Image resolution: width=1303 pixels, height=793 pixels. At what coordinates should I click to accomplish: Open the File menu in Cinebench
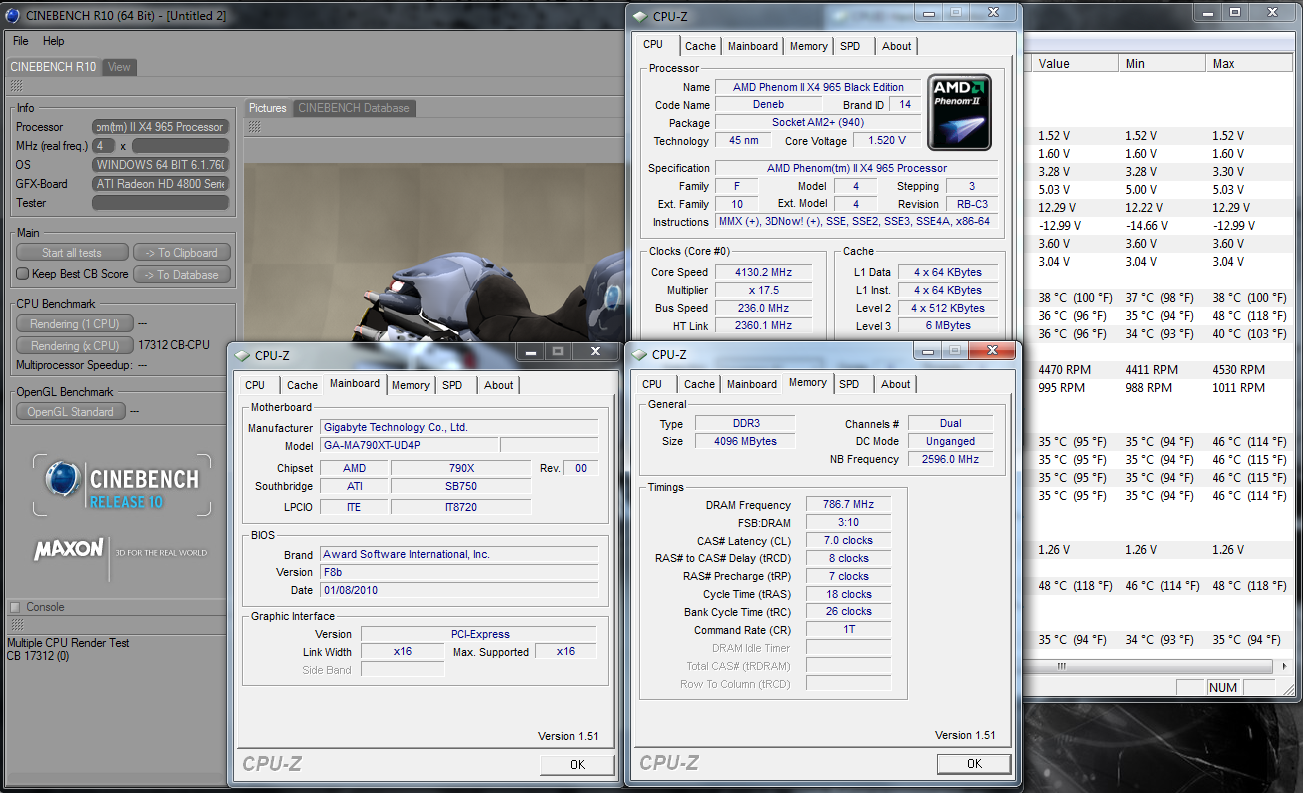click(20, 41)
